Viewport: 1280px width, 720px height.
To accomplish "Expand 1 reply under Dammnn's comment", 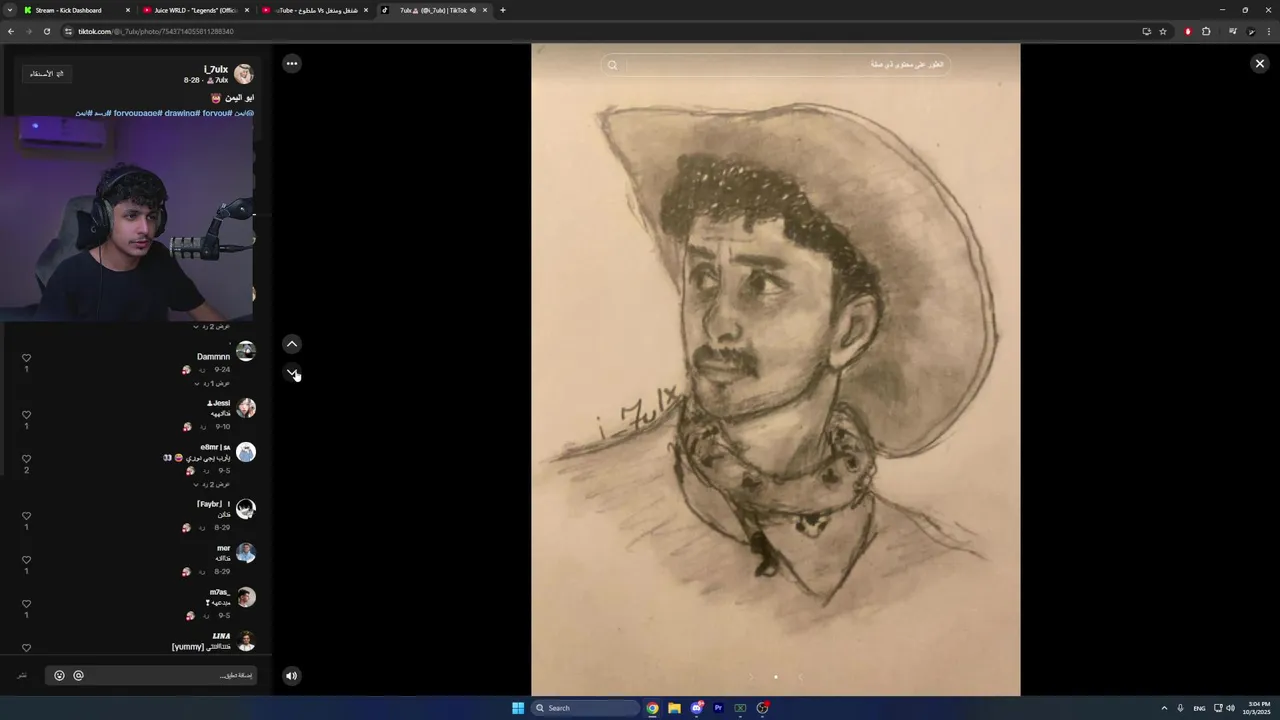I will pyautogui.click(x=212, y=383).
